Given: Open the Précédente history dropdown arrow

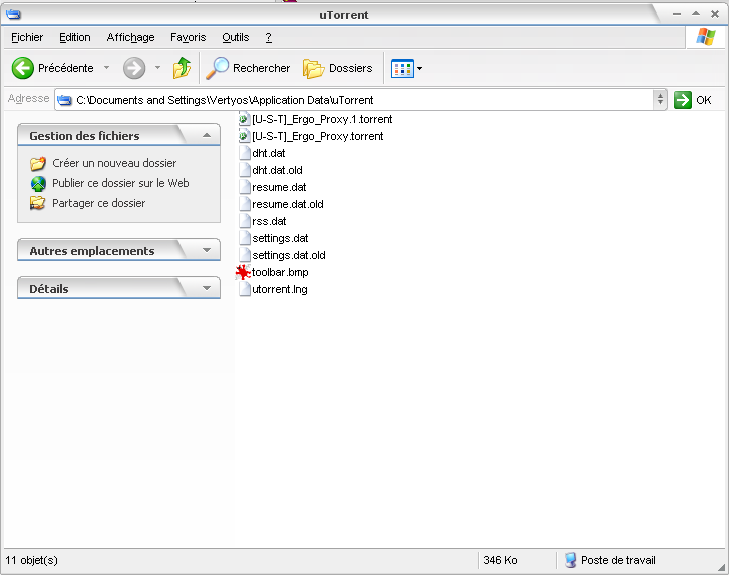Looking at the screenshot, I should 107,68.
